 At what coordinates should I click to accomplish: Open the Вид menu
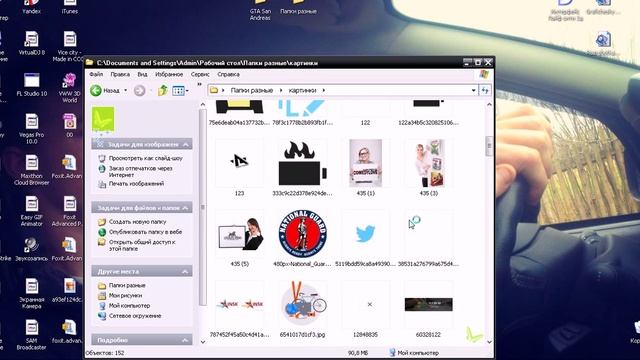pyautogui.click(x=142, y=74)
